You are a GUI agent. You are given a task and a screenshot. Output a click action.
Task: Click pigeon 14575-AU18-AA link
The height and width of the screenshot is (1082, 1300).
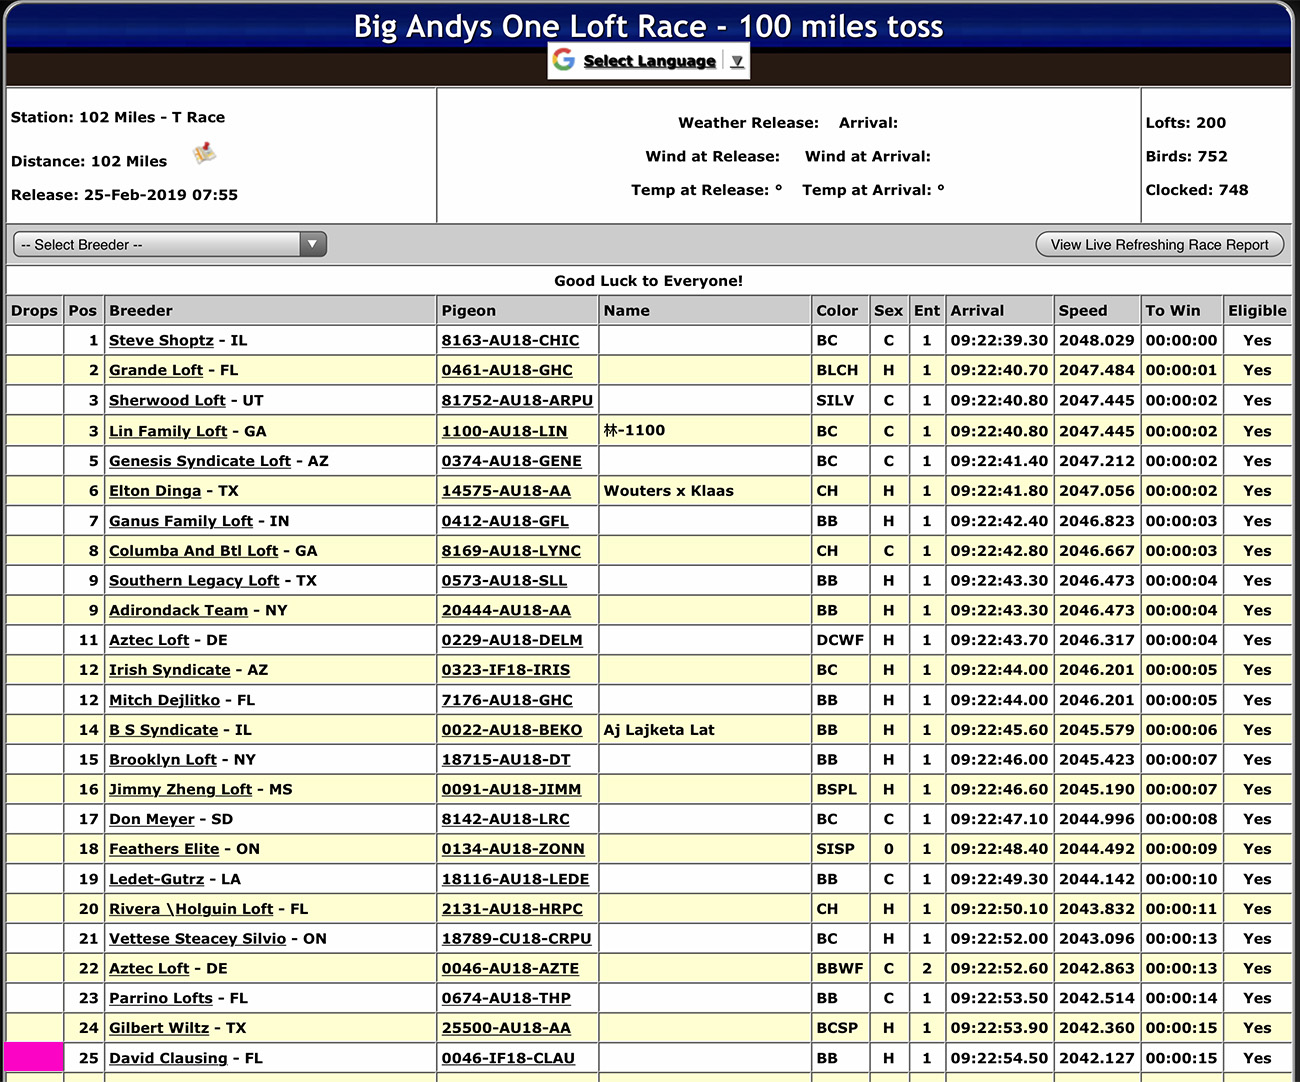[x=506, y=491]
